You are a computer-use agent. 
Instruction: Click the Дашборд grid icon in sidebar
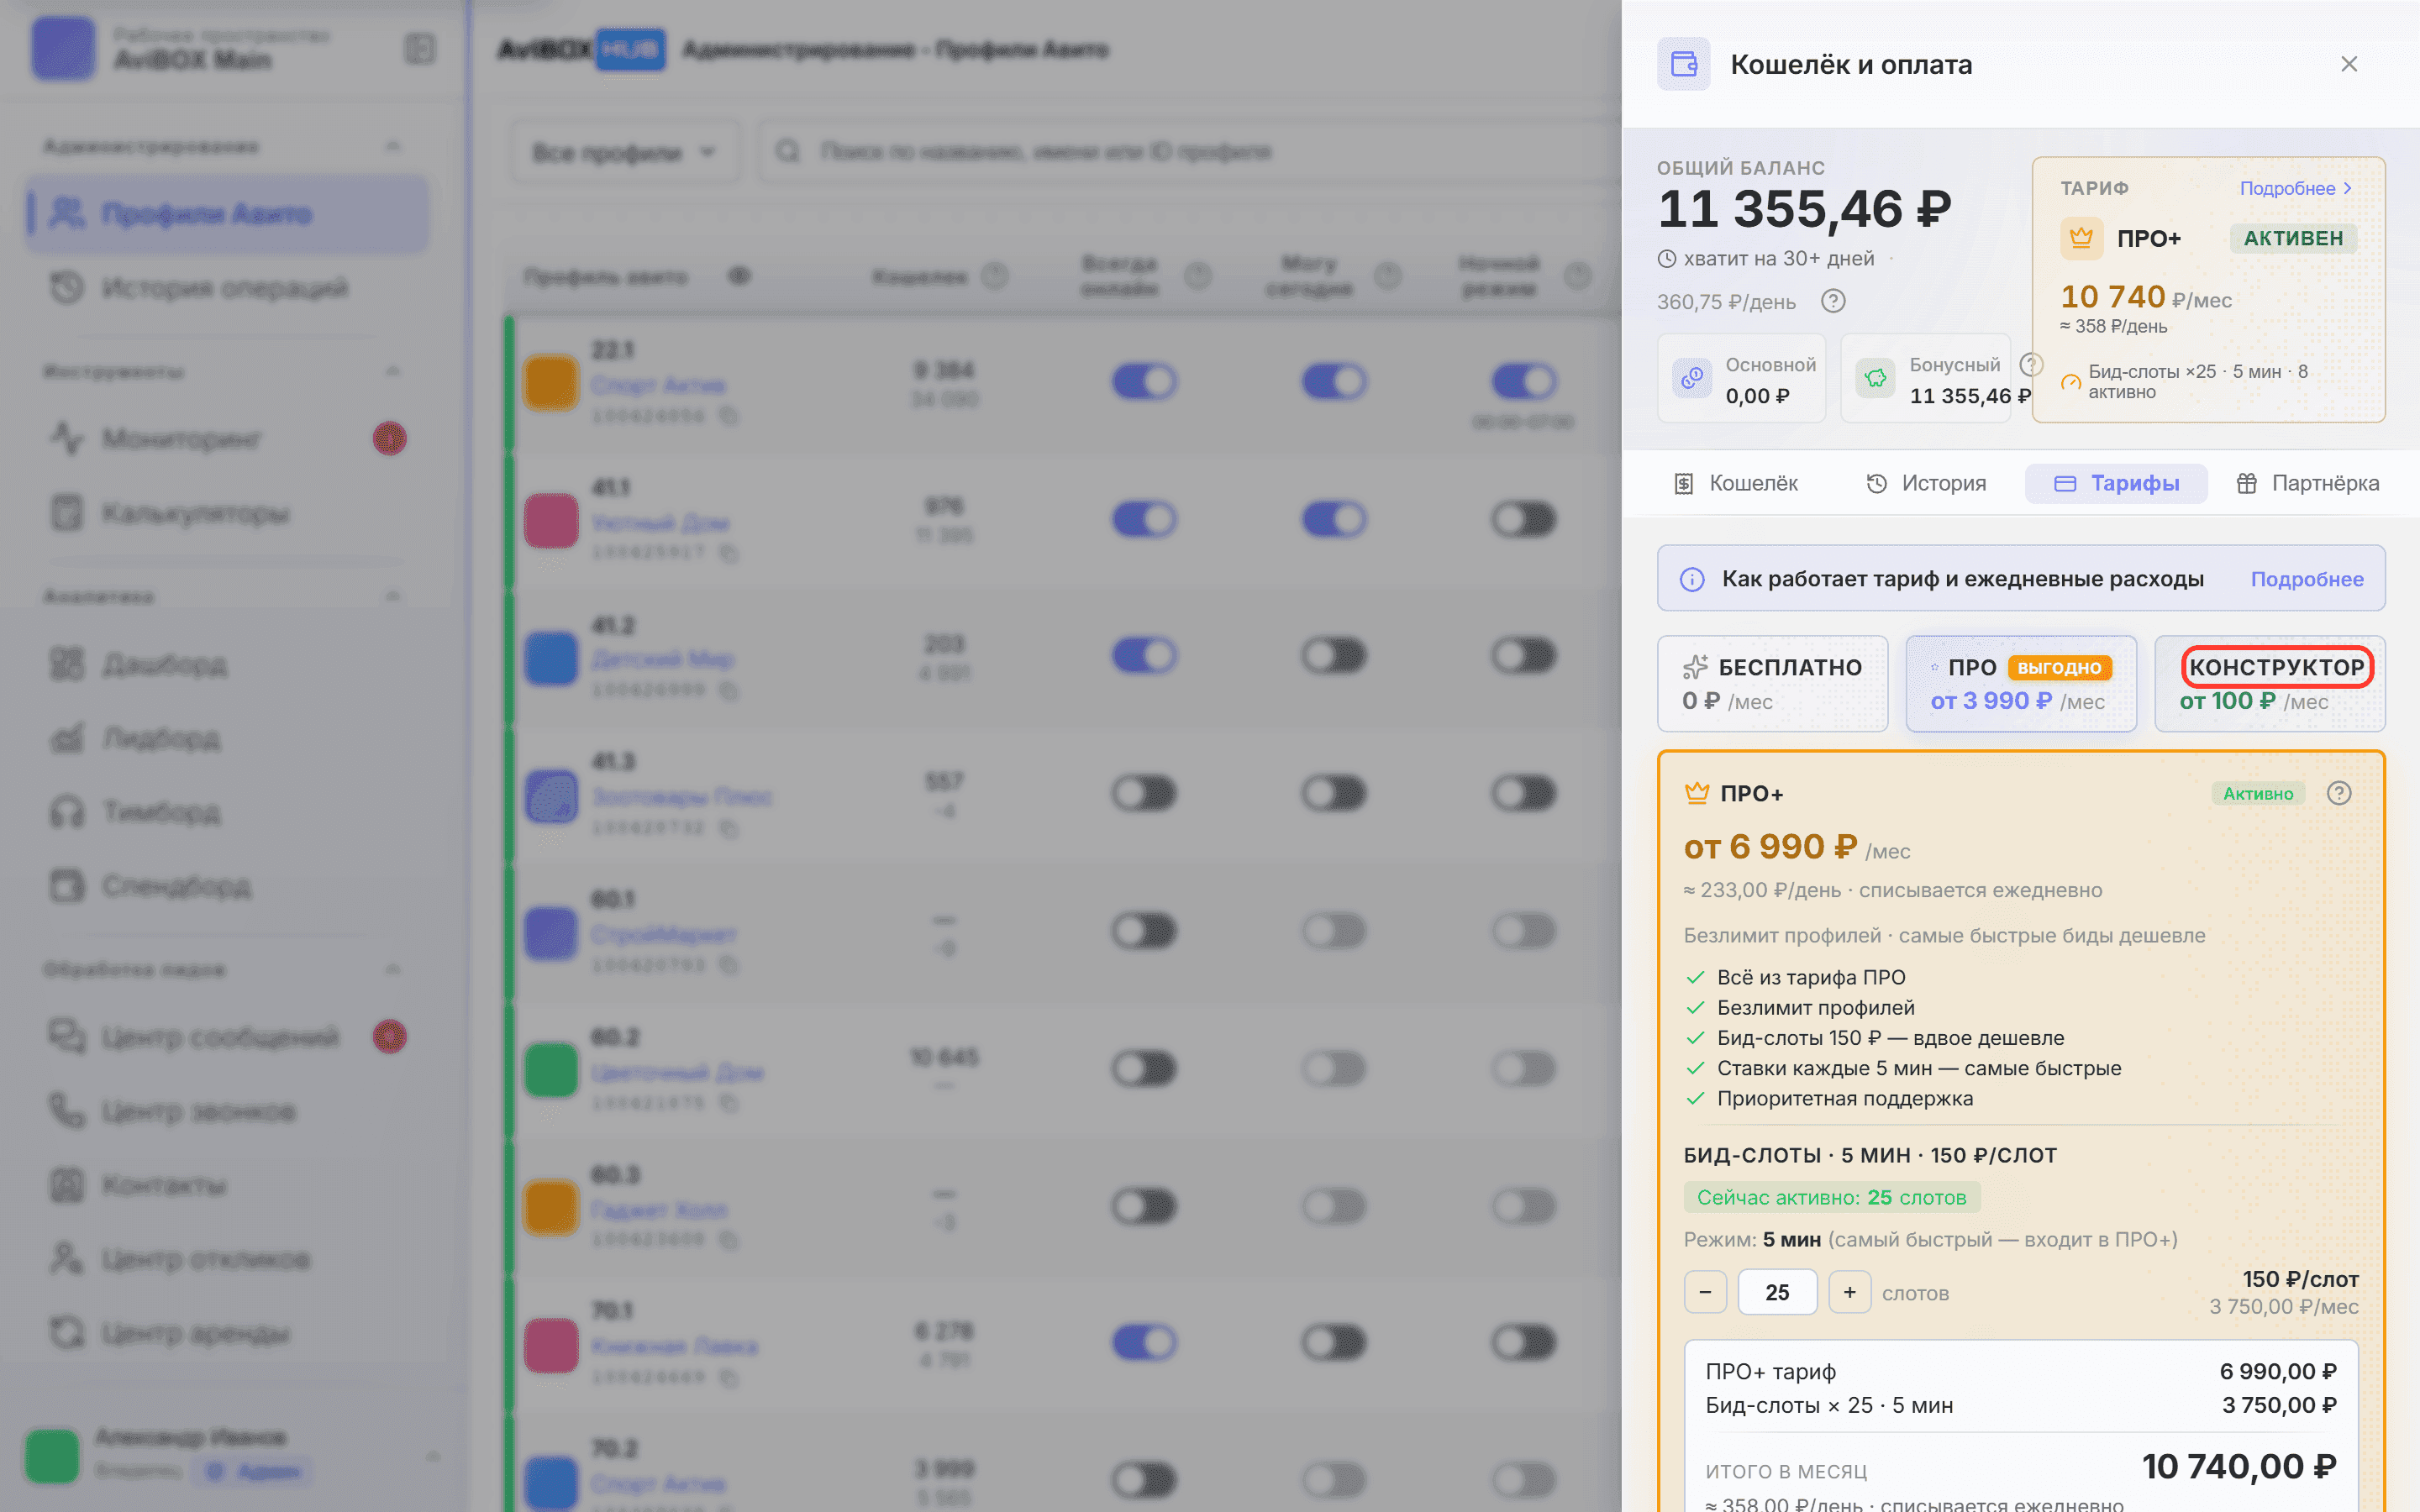[67, 663]
